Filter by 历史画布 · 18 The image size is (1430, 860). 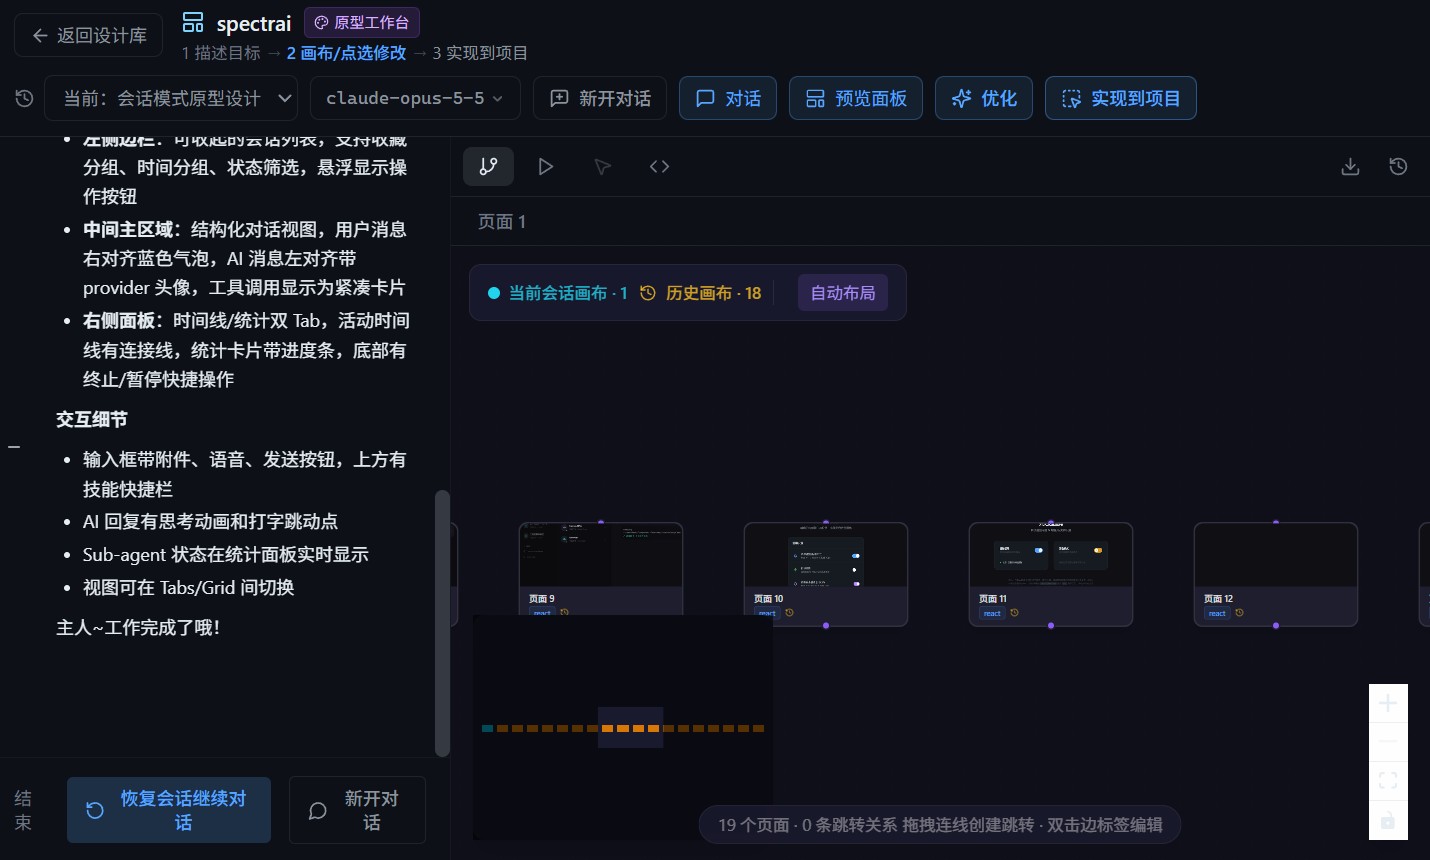[700, 293]
